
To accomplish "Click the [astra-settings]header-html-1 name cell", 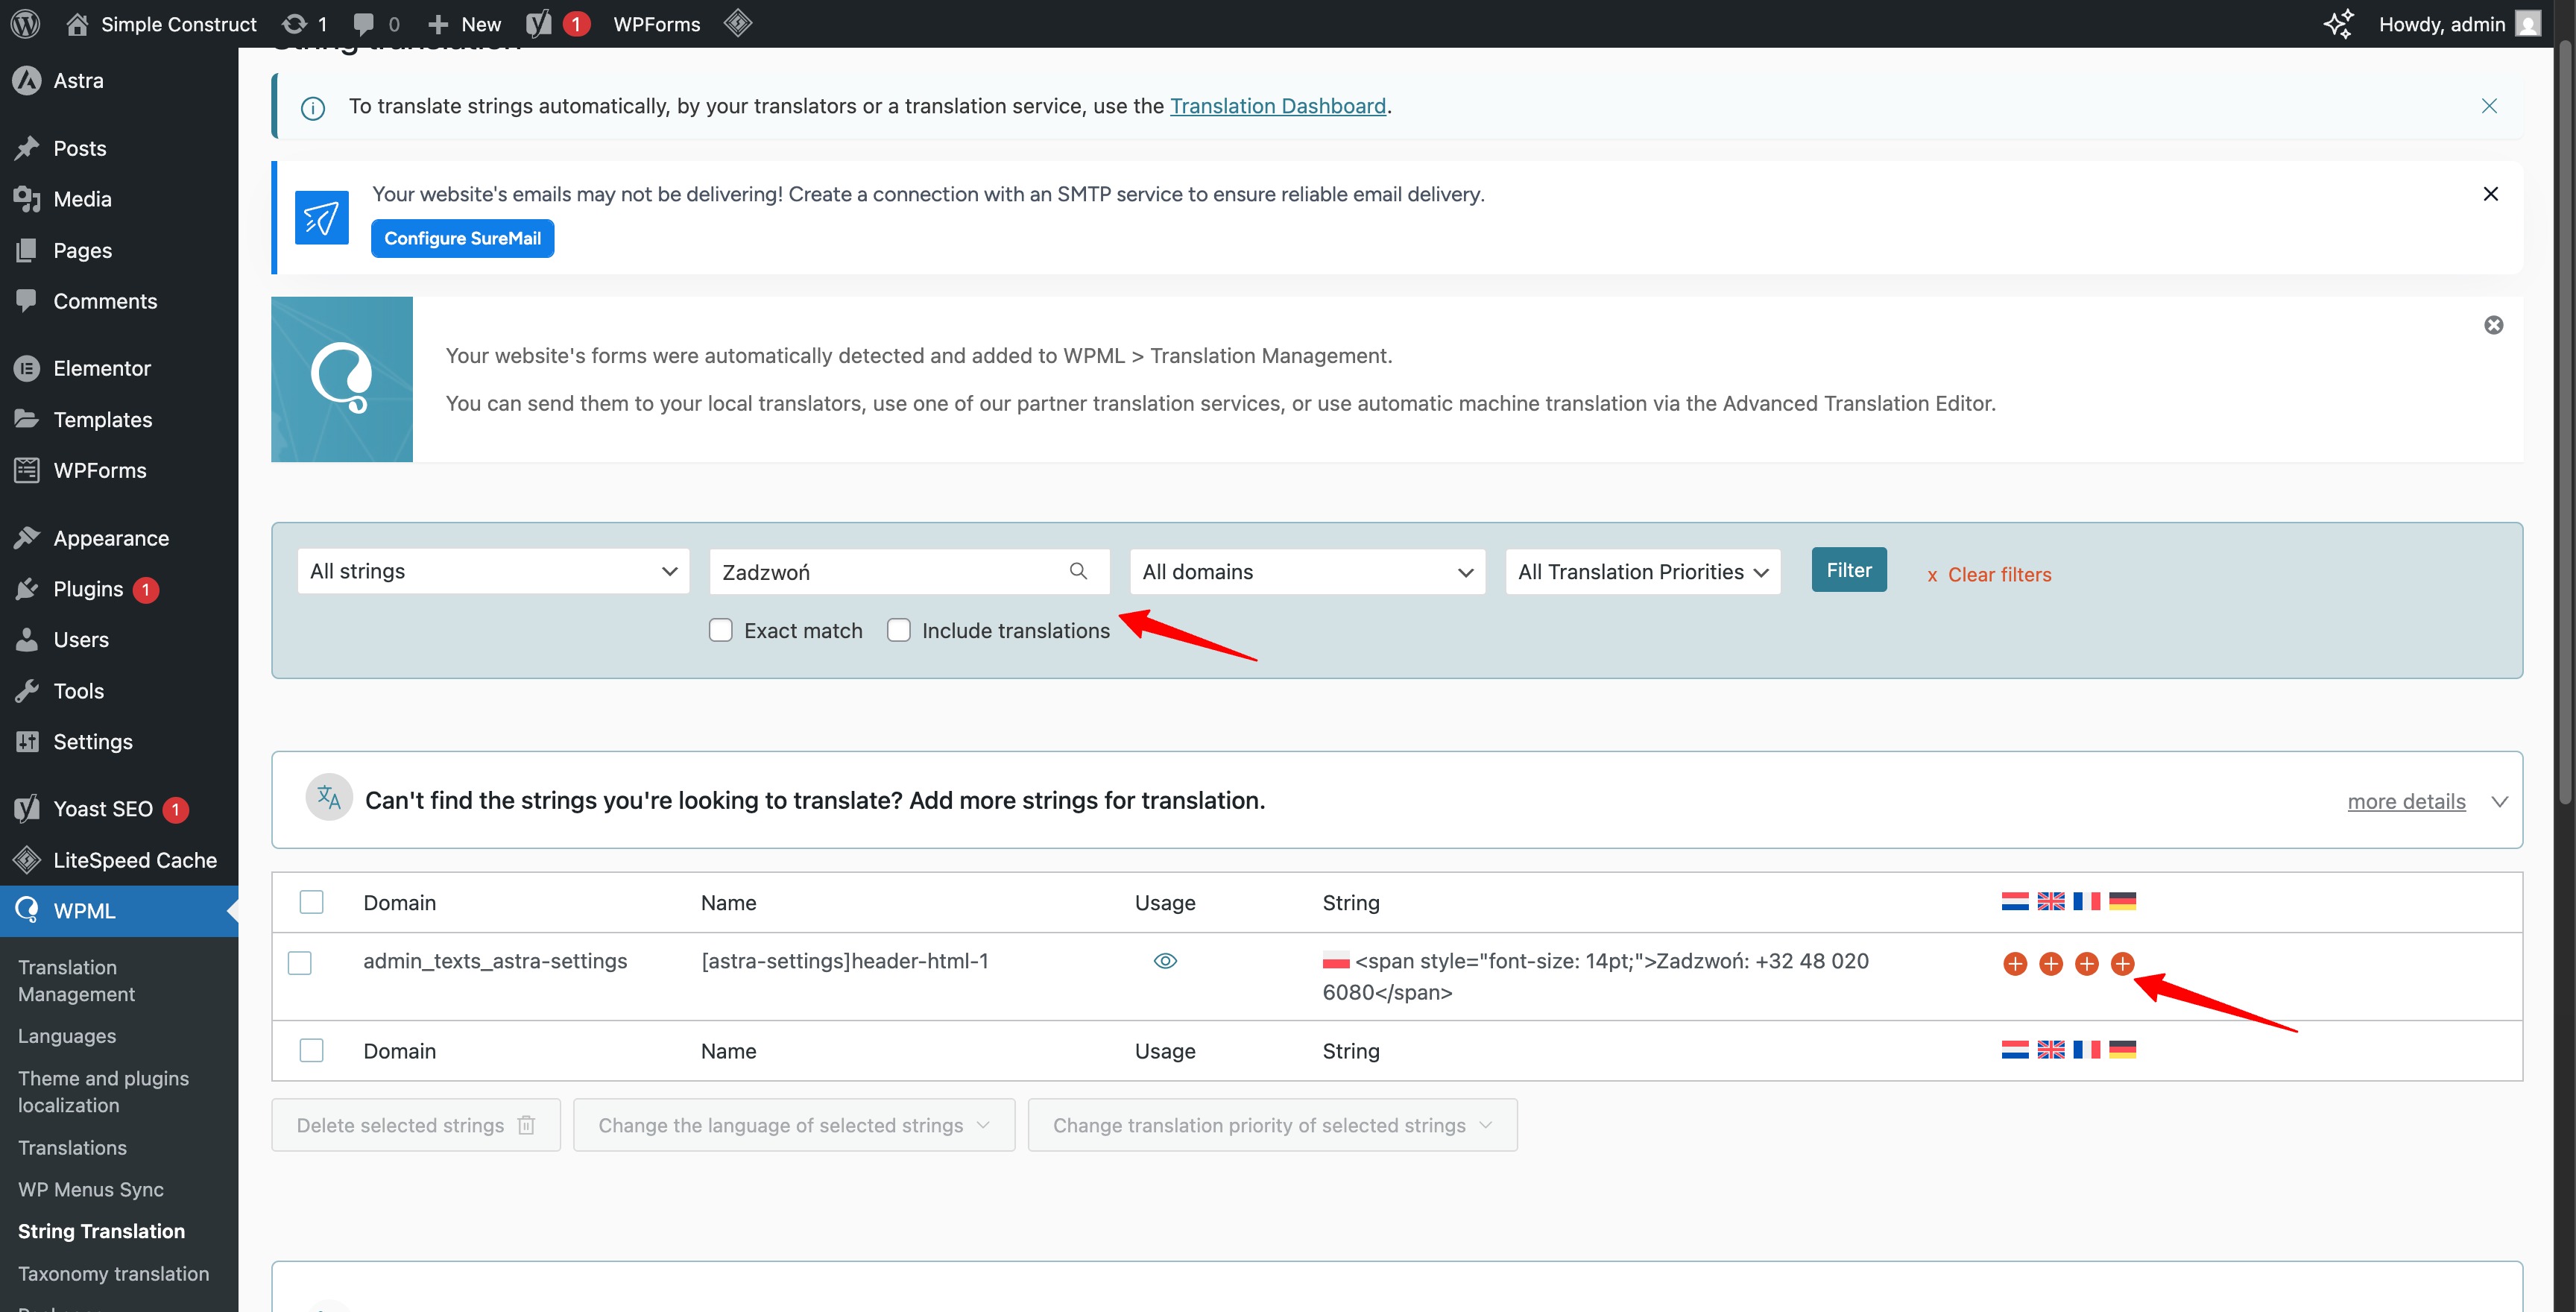I will pos(845,961).
